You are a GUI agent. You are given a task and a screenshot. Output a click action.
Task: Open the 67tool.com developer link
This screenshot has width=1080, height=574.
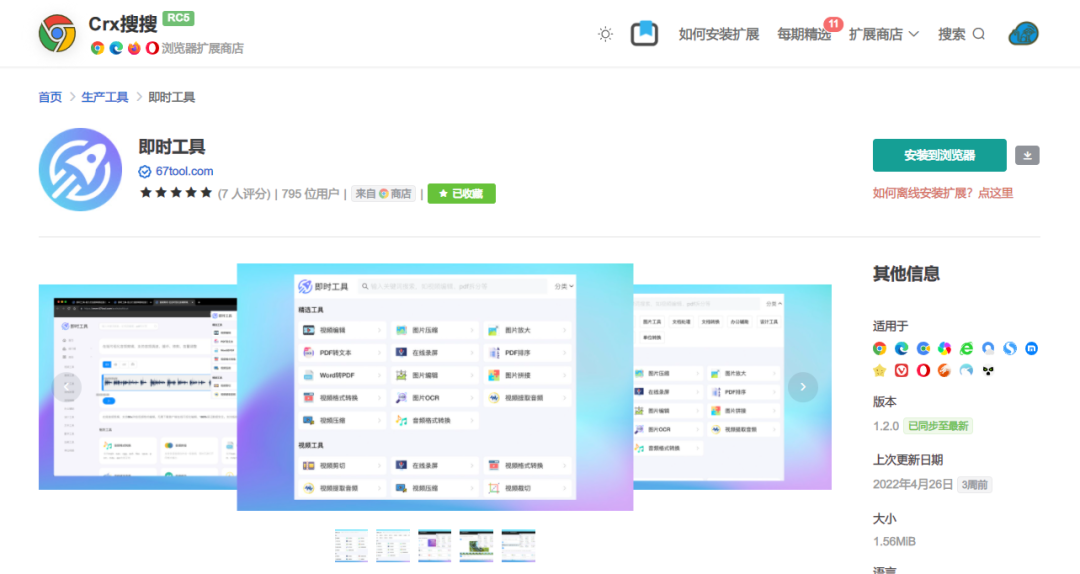[184, 171]
